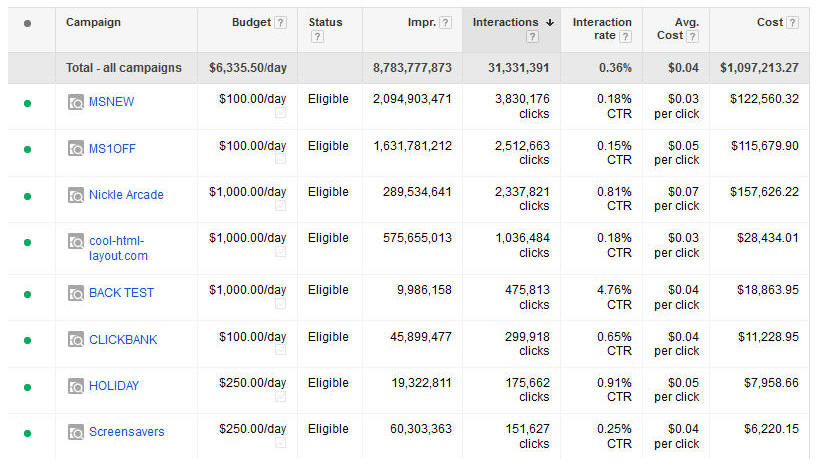Sort by the Interactions column header
The height and width of the screenshot is (469, 819).
click(507, 22)
